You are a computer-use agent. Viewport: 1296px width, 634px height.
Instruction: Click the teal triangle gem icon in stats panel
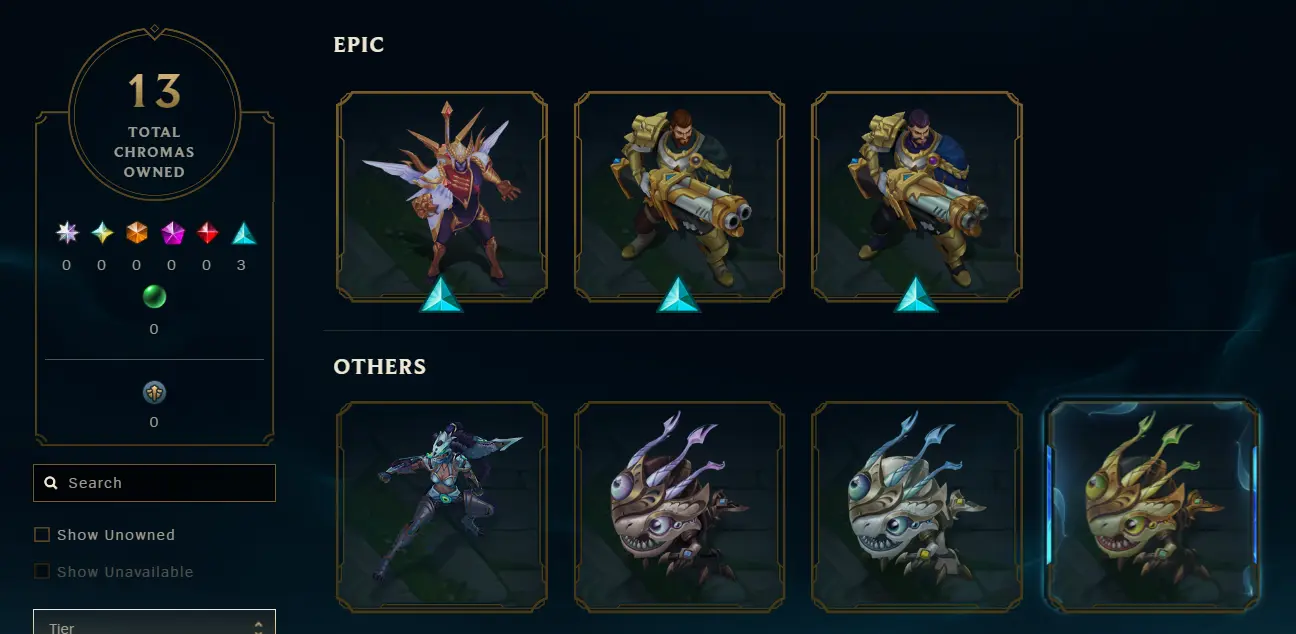244,233
